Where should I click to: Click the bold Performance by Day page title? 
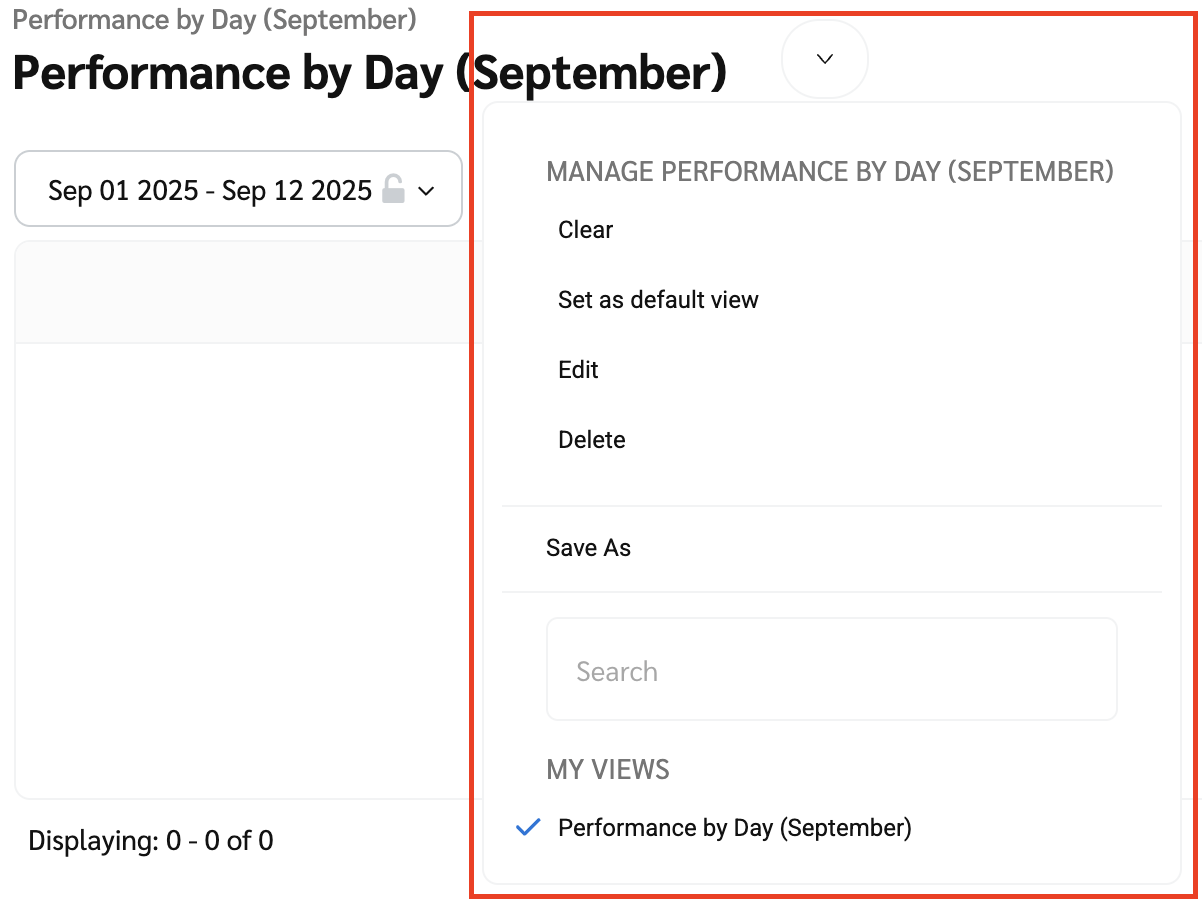coord(240,72)
